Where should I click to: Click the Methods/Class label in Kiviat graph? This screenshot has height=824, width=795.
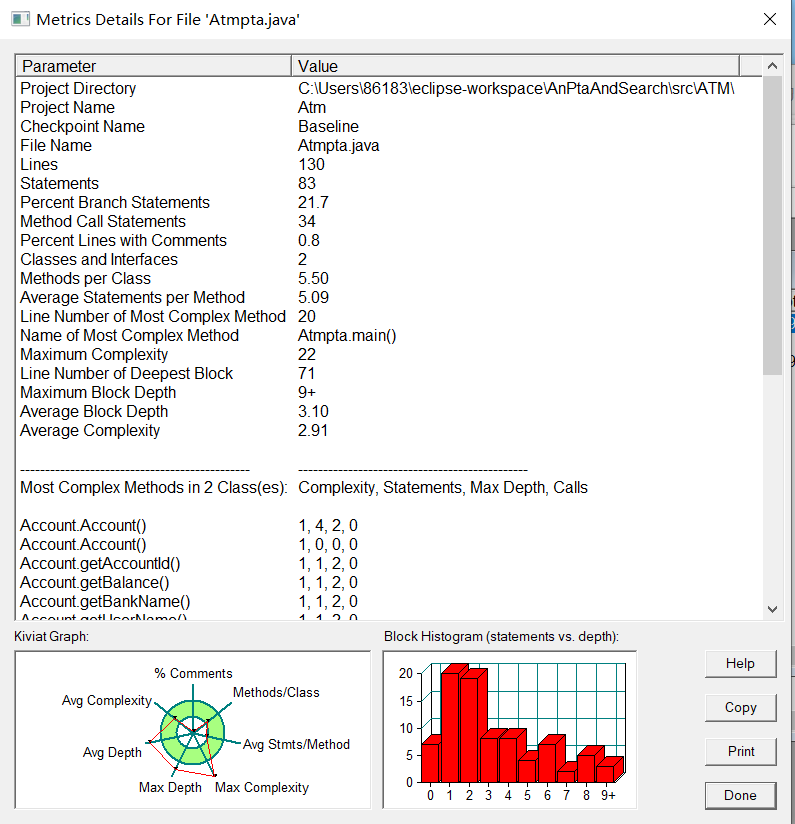click(276, 692)
